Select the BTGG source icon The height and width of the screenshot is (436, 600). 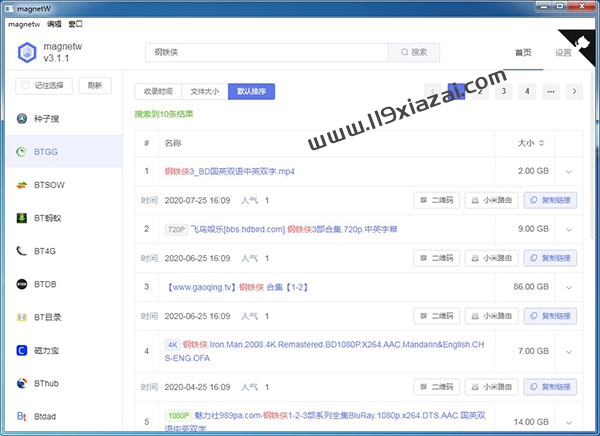(x=22, y=152)
